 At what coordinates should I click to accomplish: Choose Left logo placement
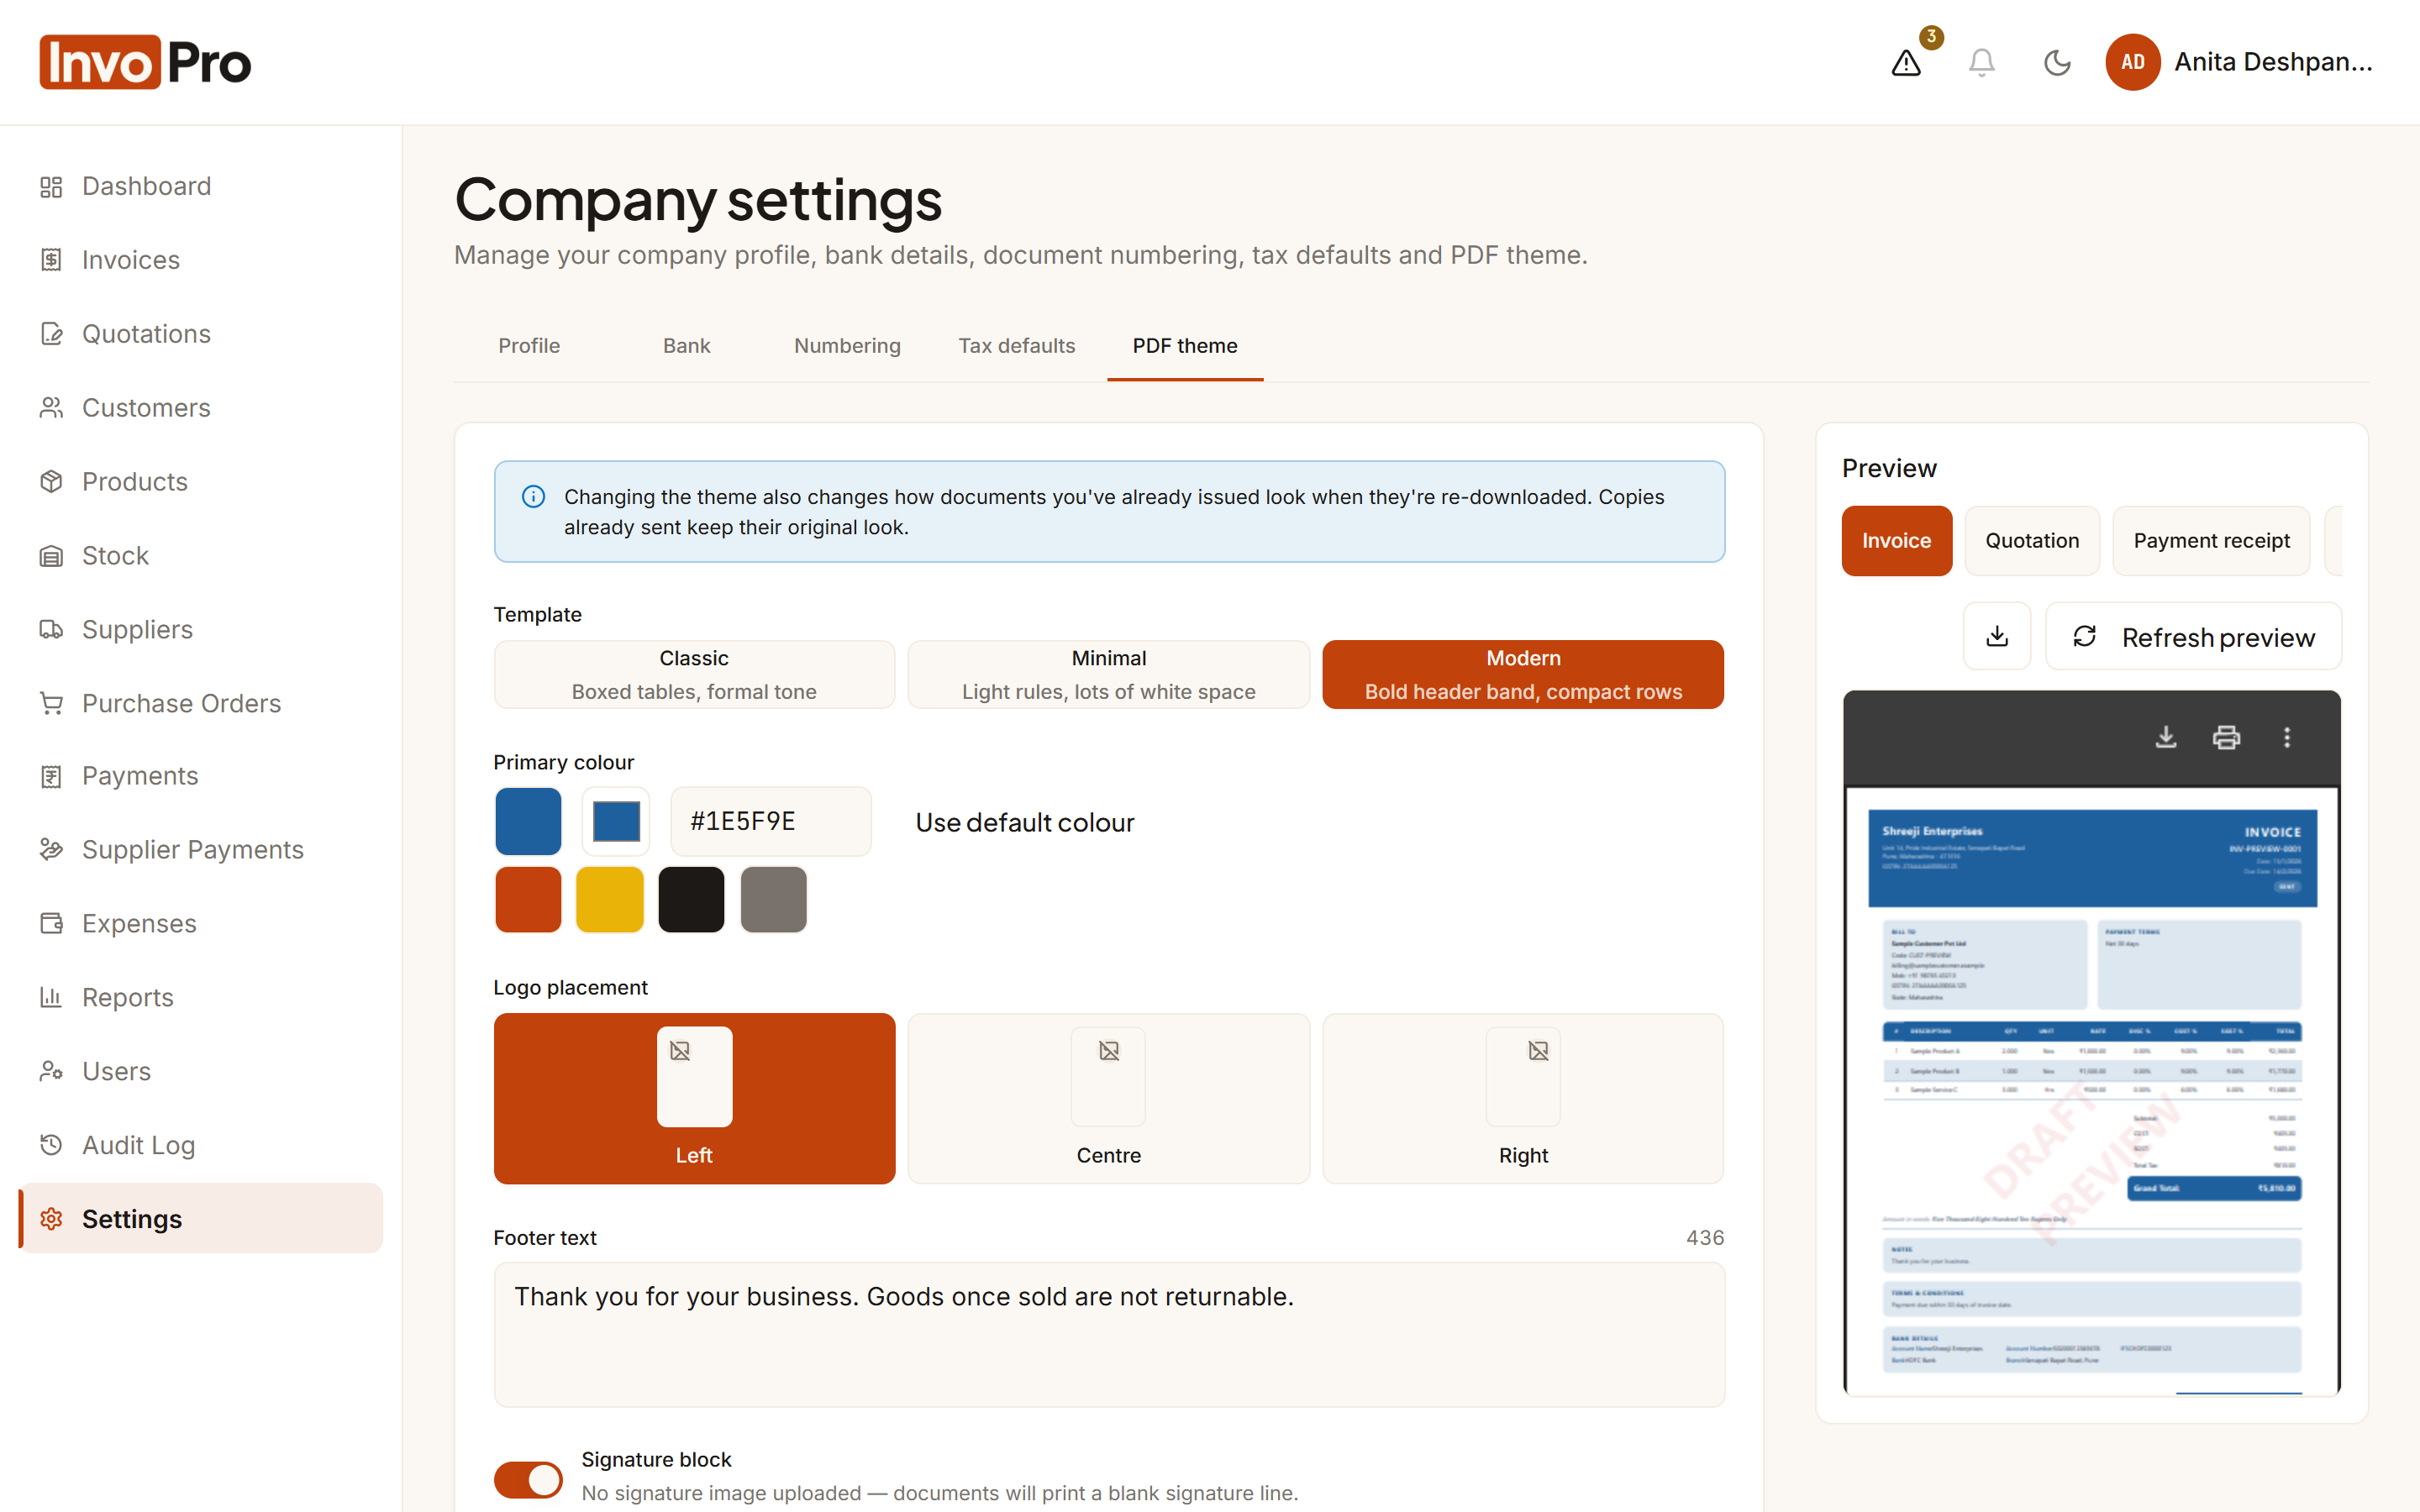[694, 1099]
